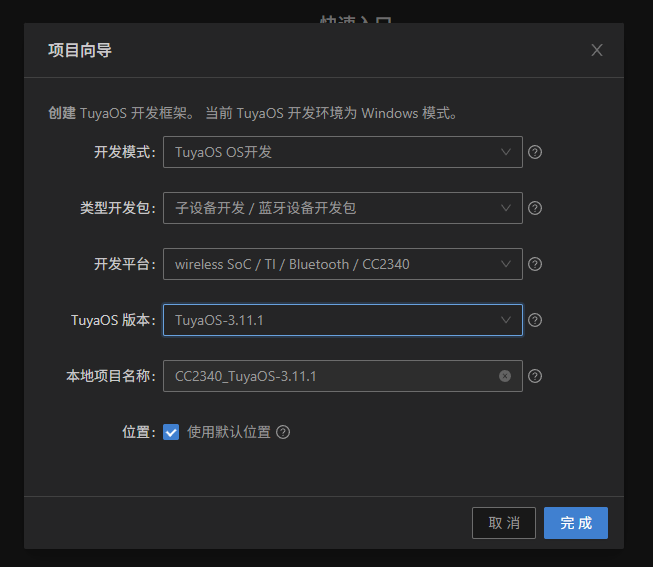Expand the TuyaOS 版本 dropdown
Screen dimensions: 653x567
click(343, 320)
